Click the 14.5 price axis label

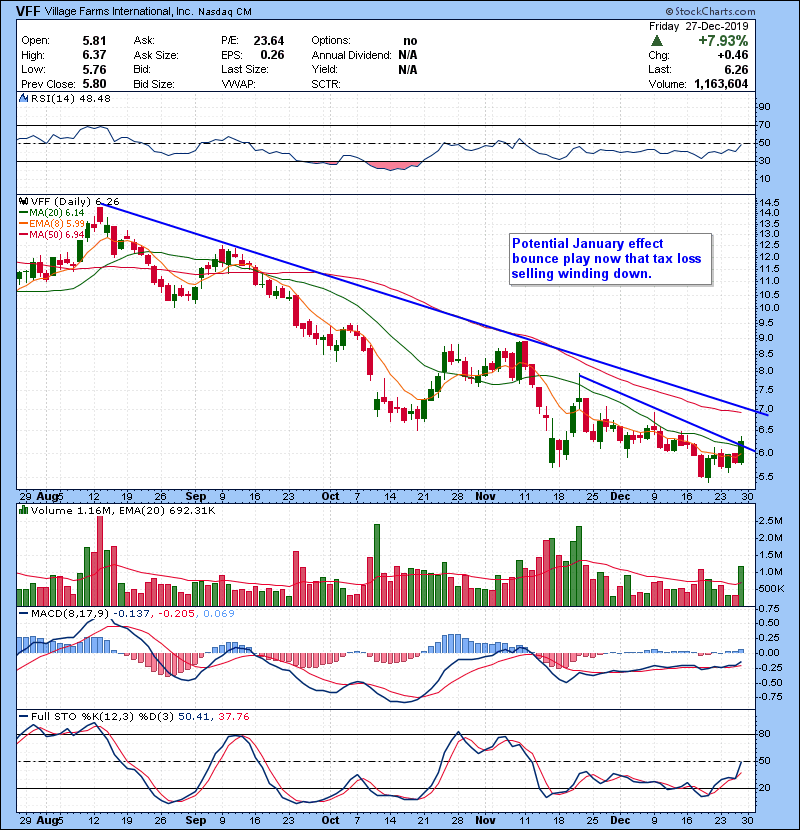(769, 203)
